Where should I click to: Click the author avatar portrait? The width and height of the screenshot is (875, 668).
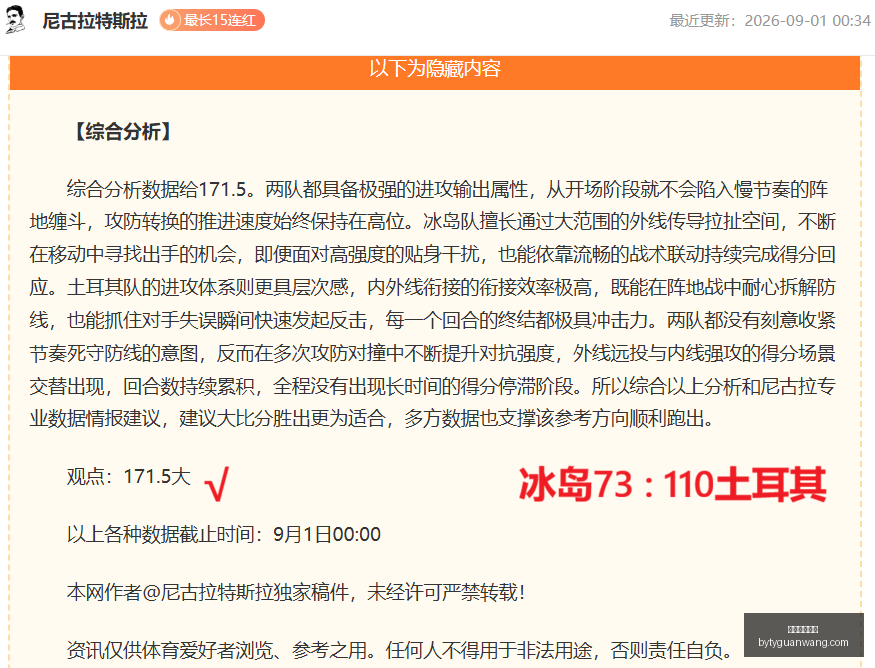[x=16, y=20]
